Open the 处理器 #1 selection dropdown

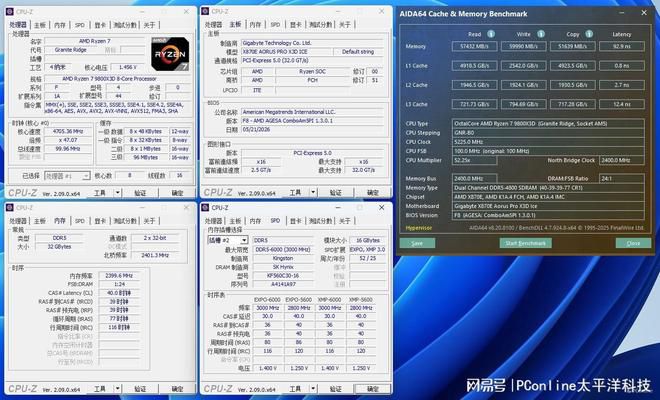[86, 176]
